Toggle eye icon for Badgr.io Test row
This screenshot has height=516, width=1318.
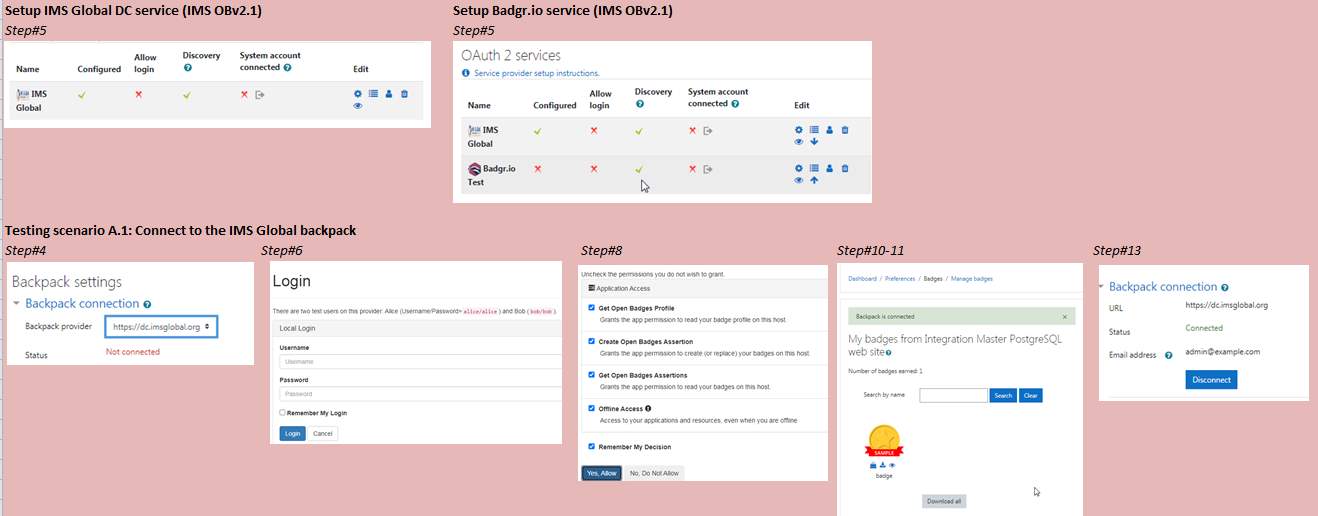pyautogui.click(x=799, y=180)
